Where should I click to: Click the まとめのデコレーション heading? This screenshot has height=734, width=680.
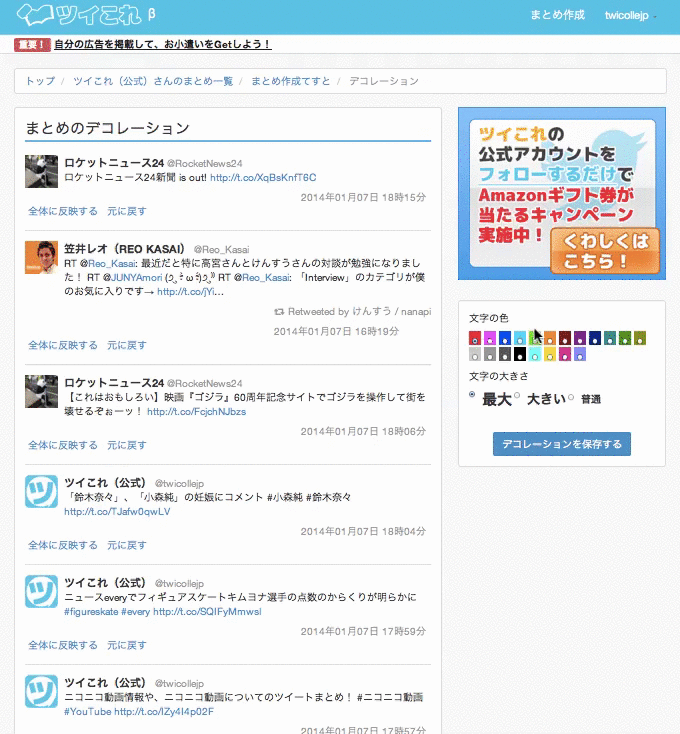pos(108,128)
